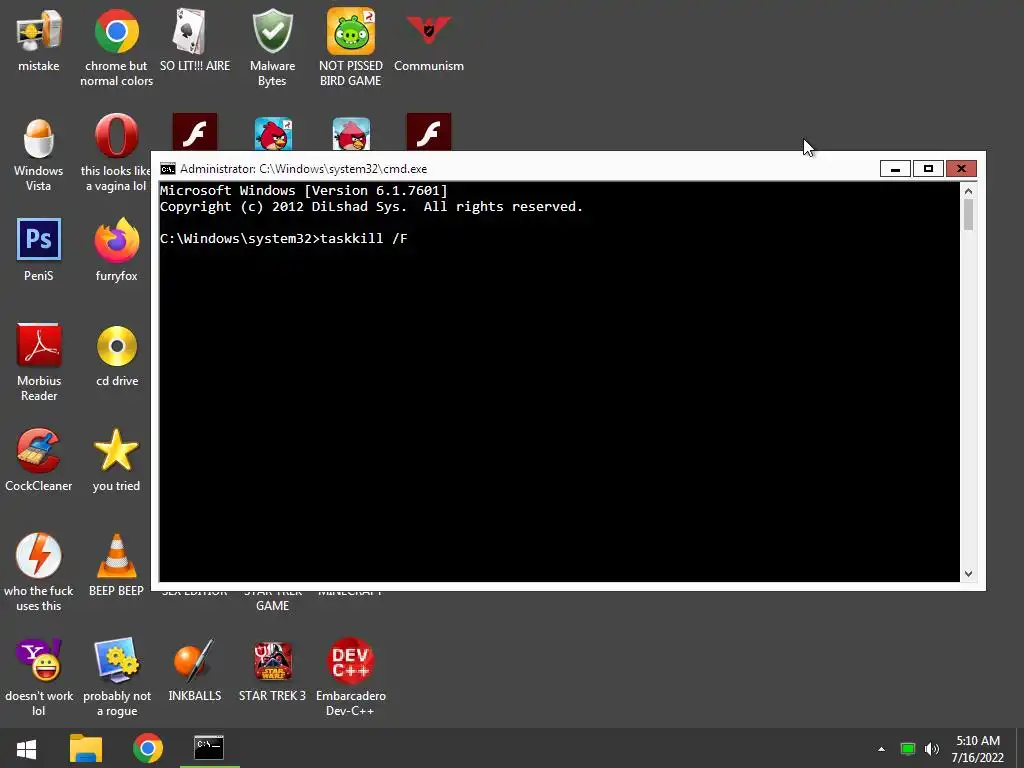This screenshot has width=1024, height=768.
Task: Click the 'Microsoft Windows [Version 6.1.7601]' line
Action: pos(304,191)
